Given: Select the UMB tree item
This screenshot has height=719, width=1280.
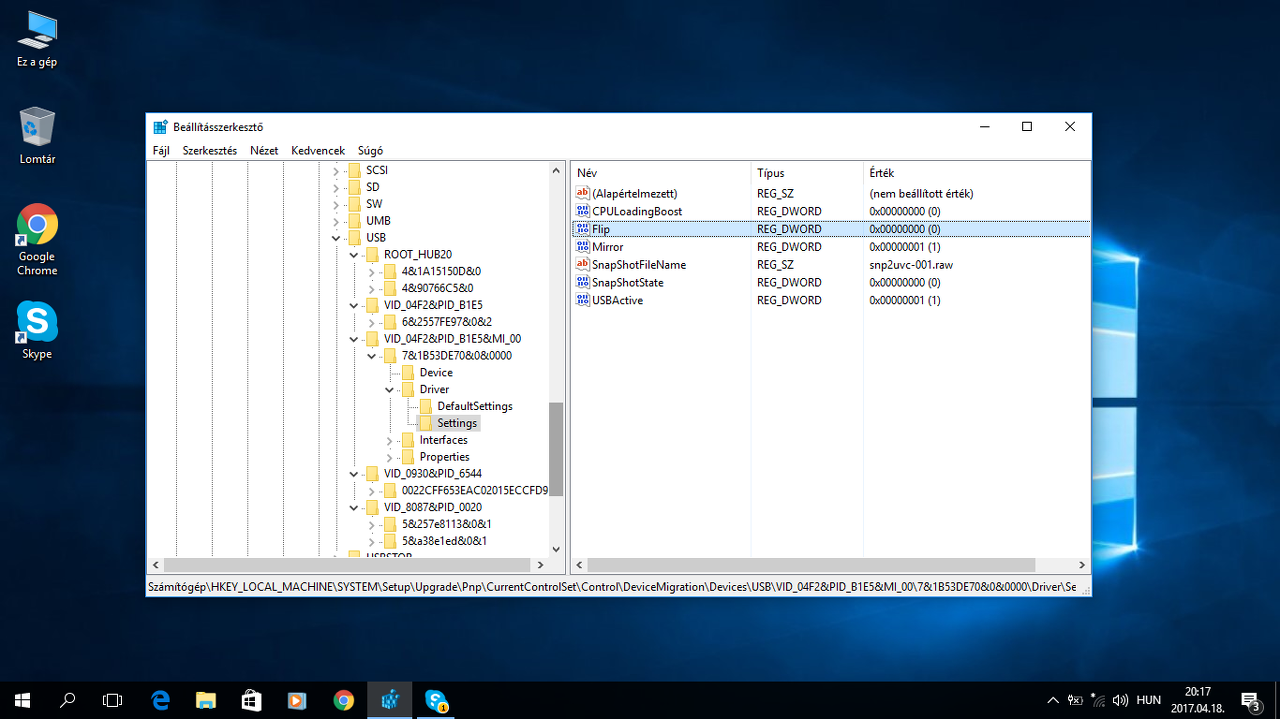Looking at the screenshot, I should (x=378, y=221).
